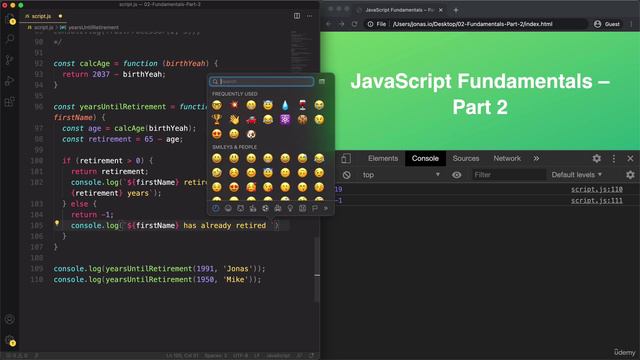
Task: Switch to the Console tab in DevTools
Action: pyautogui.click(x=425, y=158)
